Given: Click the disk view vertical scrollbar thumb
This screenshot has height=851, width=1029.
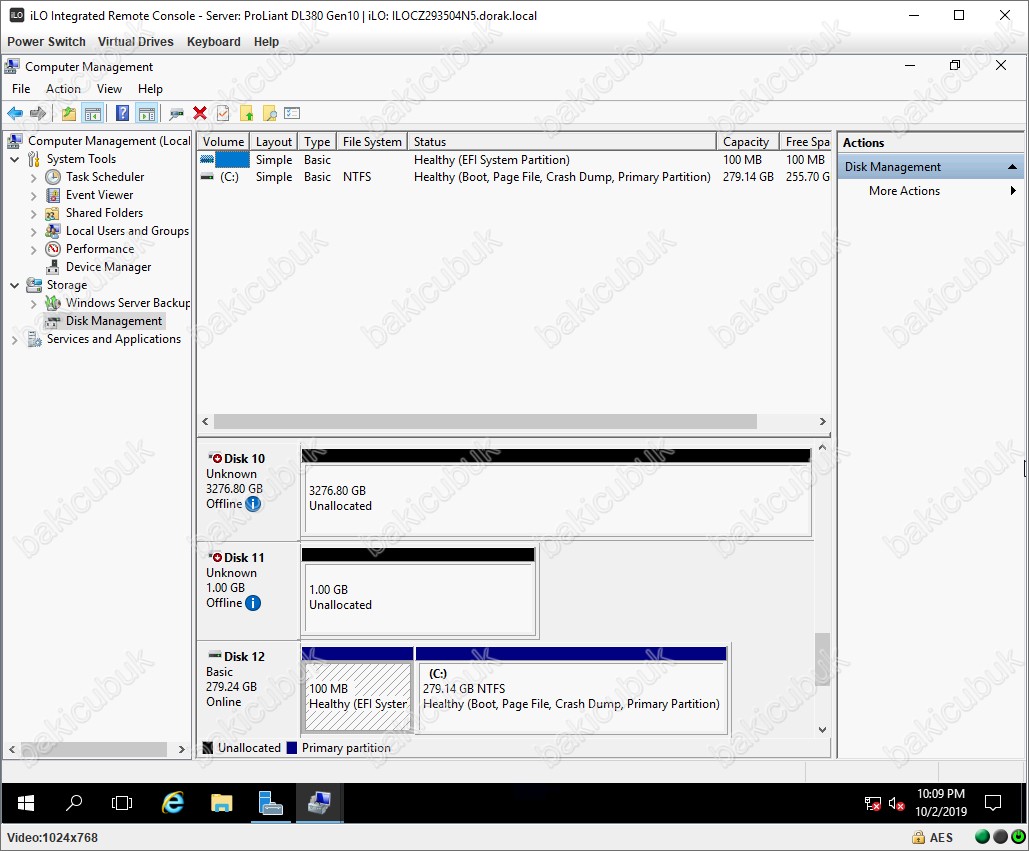Looking at the screenshot, I should tap(822, 659).
